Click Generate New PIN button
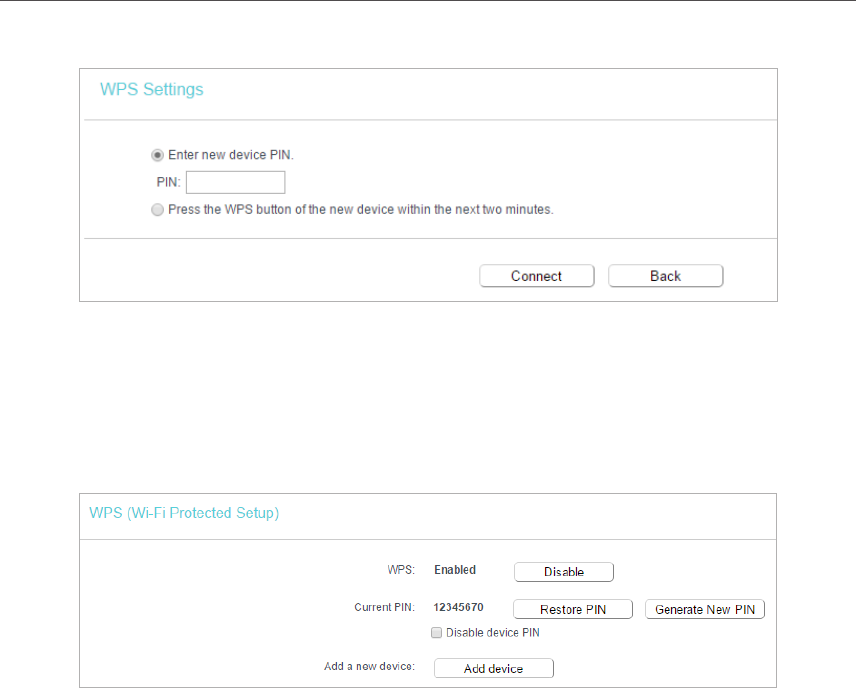The image size is (856, 688). [705, 609]
